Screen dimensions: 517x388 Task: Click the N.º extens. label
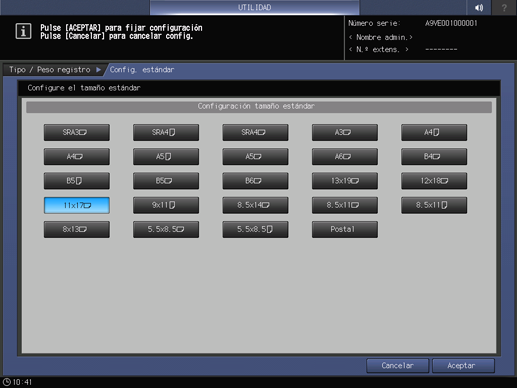(x=379, y=49)
